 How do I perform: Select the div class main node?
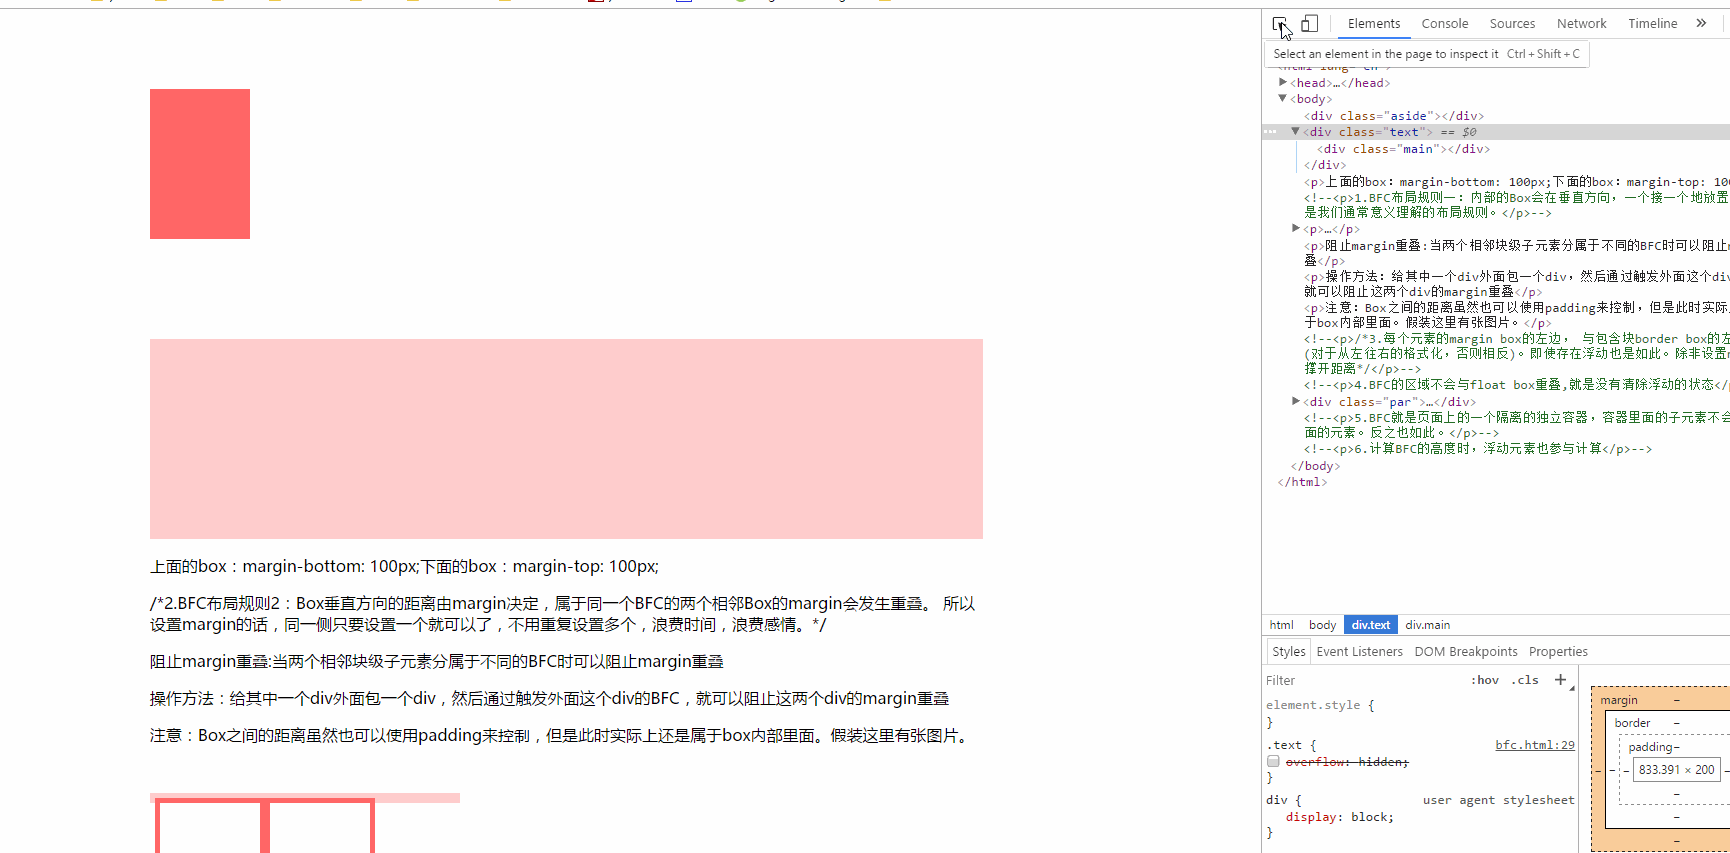[1403, 149]
